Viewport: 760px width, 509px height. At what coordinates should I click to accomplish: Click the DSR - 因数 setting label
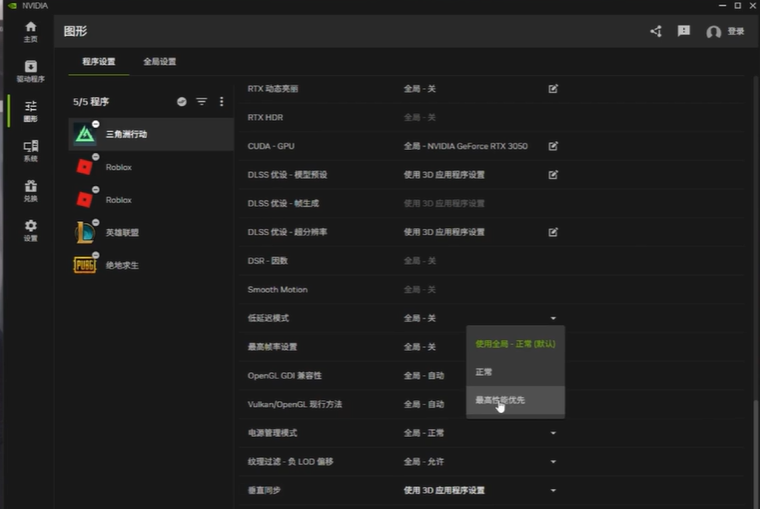click(x=268, y=261)
